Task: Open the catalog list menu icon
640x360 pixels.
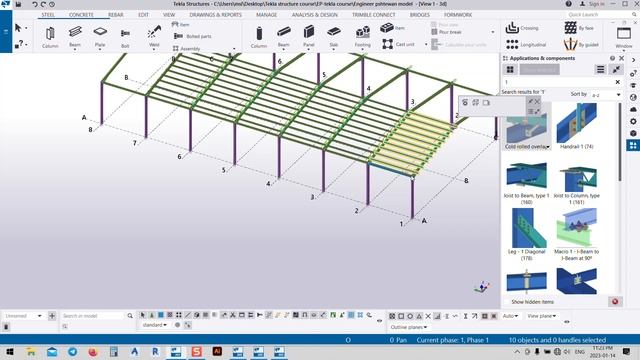Action: 600,70
